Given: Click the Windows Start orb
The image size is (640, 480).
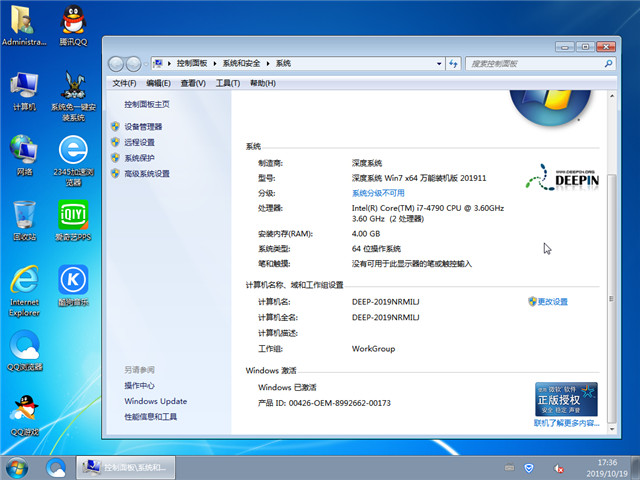Looking at the screenshot, I should (17, 468).
